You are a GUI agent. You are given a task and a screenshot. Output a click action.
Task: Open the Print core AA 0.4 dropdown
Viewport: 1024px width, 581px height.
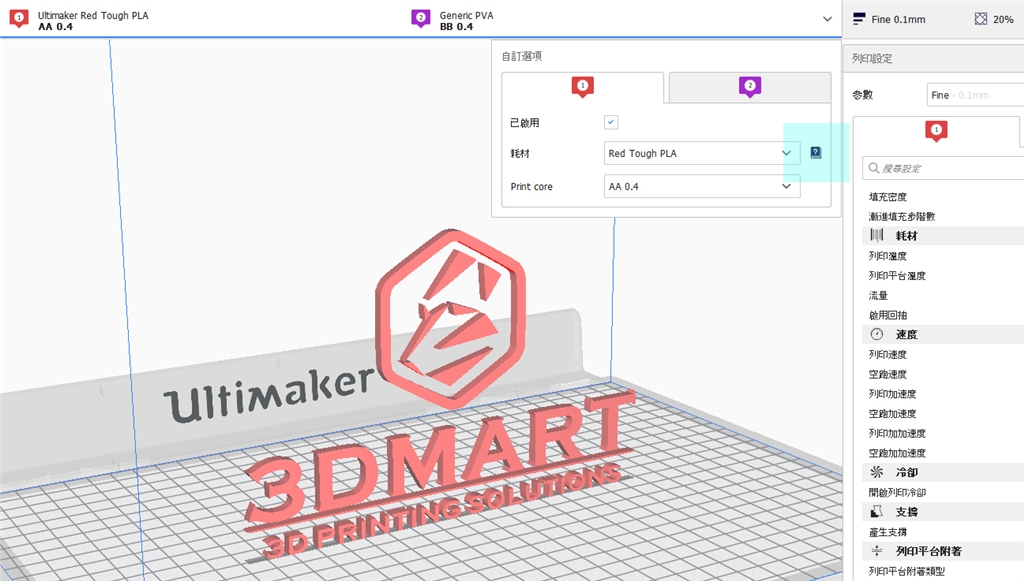[702, 187]
